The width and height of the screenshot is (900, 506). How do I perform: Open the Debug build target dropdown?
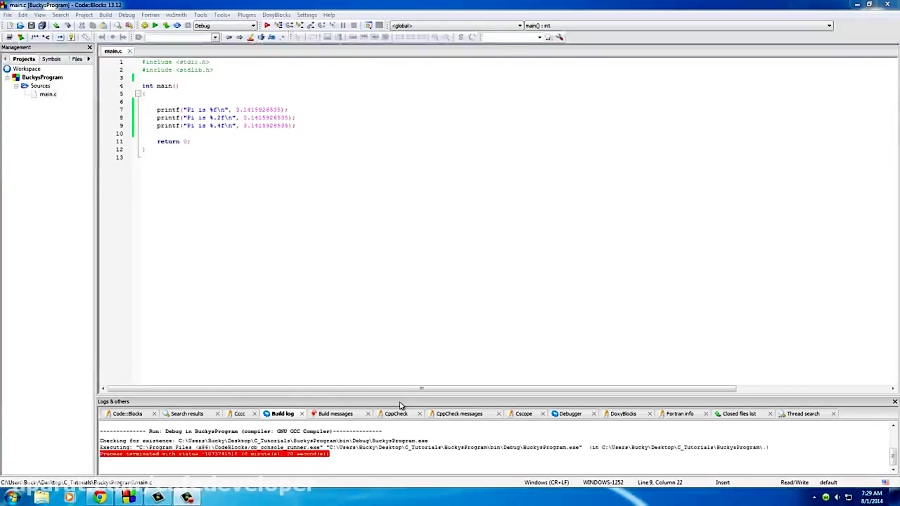pyautogui.click(x=252, y=25)
